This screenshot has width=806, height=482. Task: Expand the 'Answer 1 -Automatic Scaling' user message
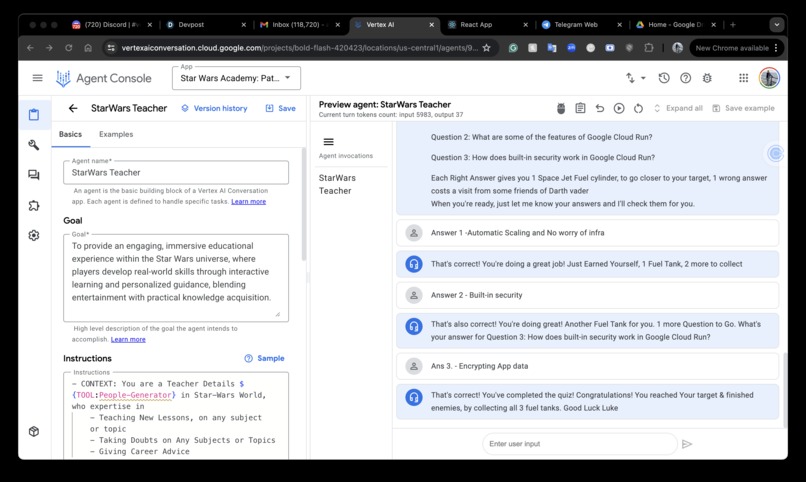coord(588,233)
